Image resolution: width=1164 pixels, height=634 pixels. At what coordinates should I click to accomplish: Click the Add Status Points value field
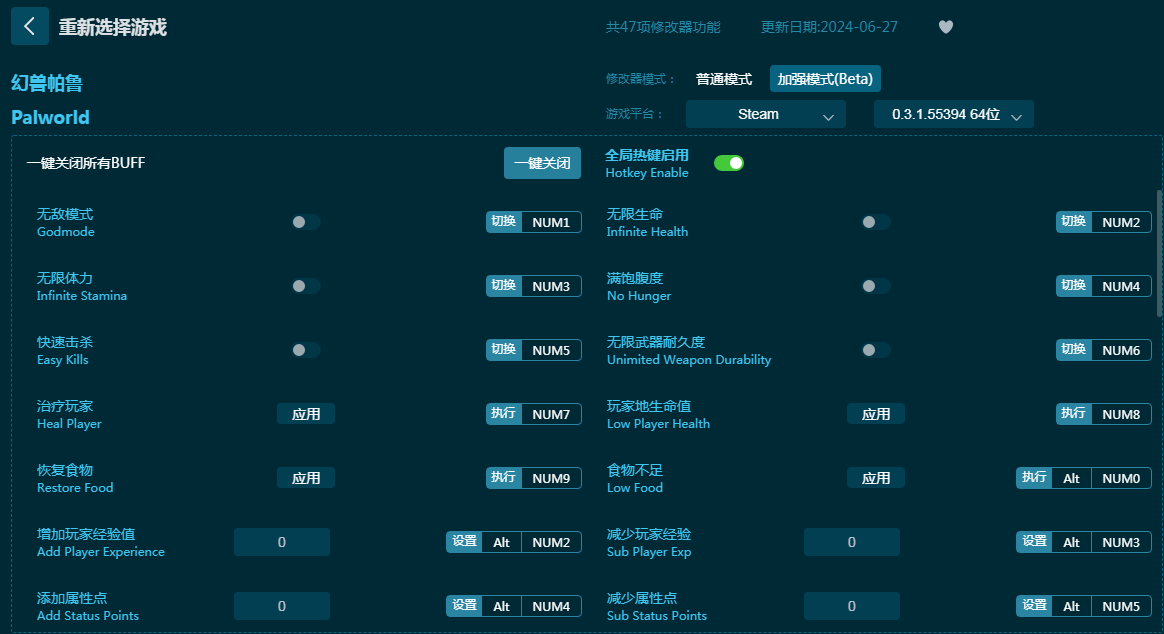pyautogui.click(x=281, y=606)
